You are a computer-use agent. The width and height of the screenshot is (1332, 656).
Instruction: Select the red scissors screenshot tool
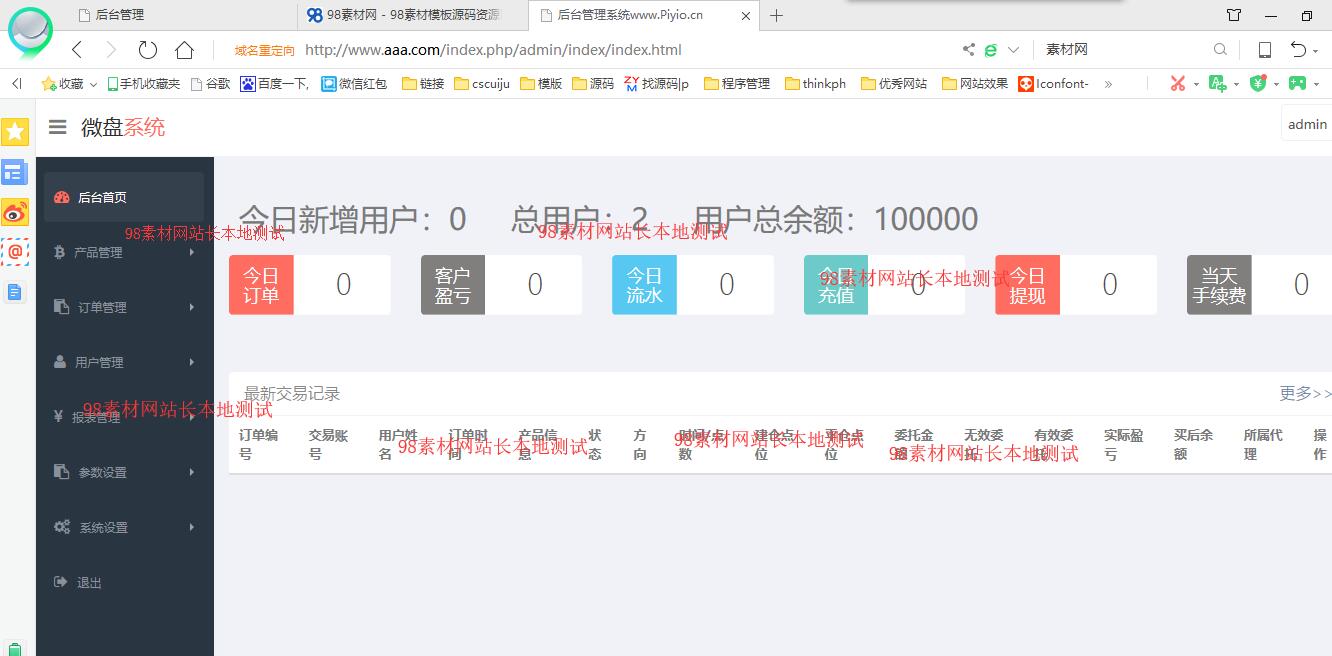1177,83
